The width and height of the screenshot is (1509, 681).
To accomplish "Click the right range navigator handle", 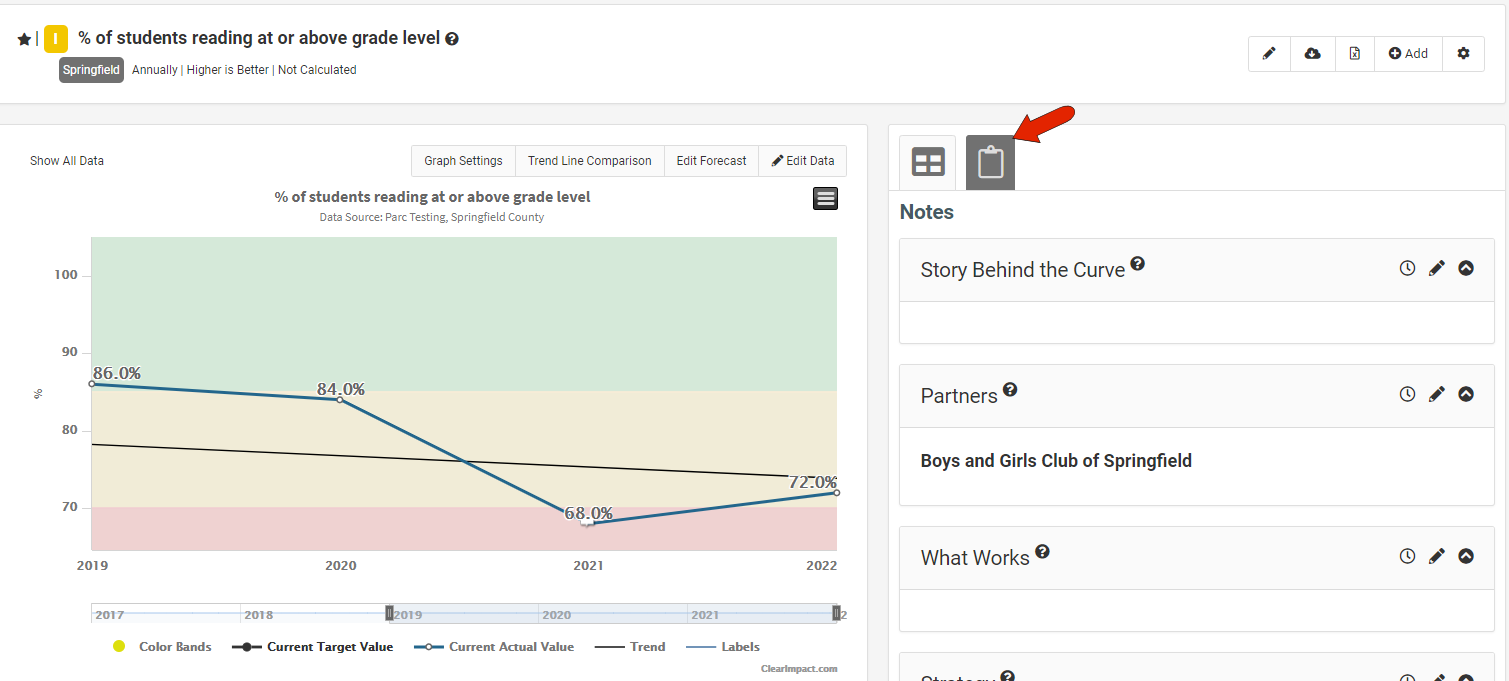I will (837, 613).
